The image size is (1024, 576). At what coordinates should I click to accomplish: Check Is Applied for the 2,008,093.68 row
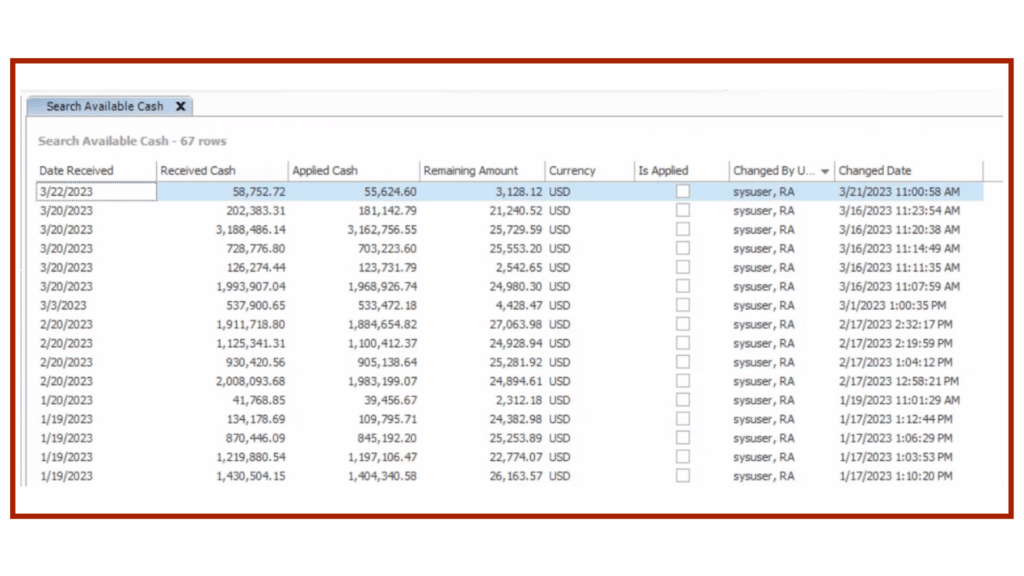(x=683, y=381)
